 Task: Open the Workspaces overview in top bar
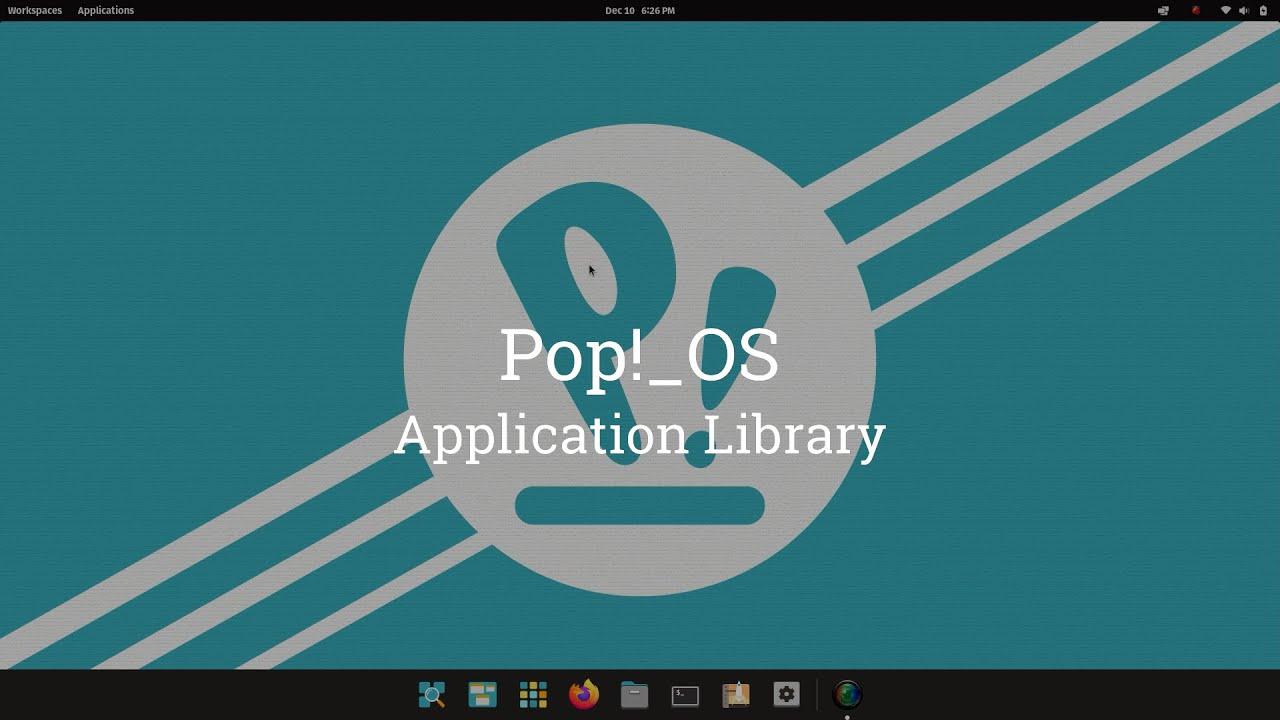[x=35, y=10]
